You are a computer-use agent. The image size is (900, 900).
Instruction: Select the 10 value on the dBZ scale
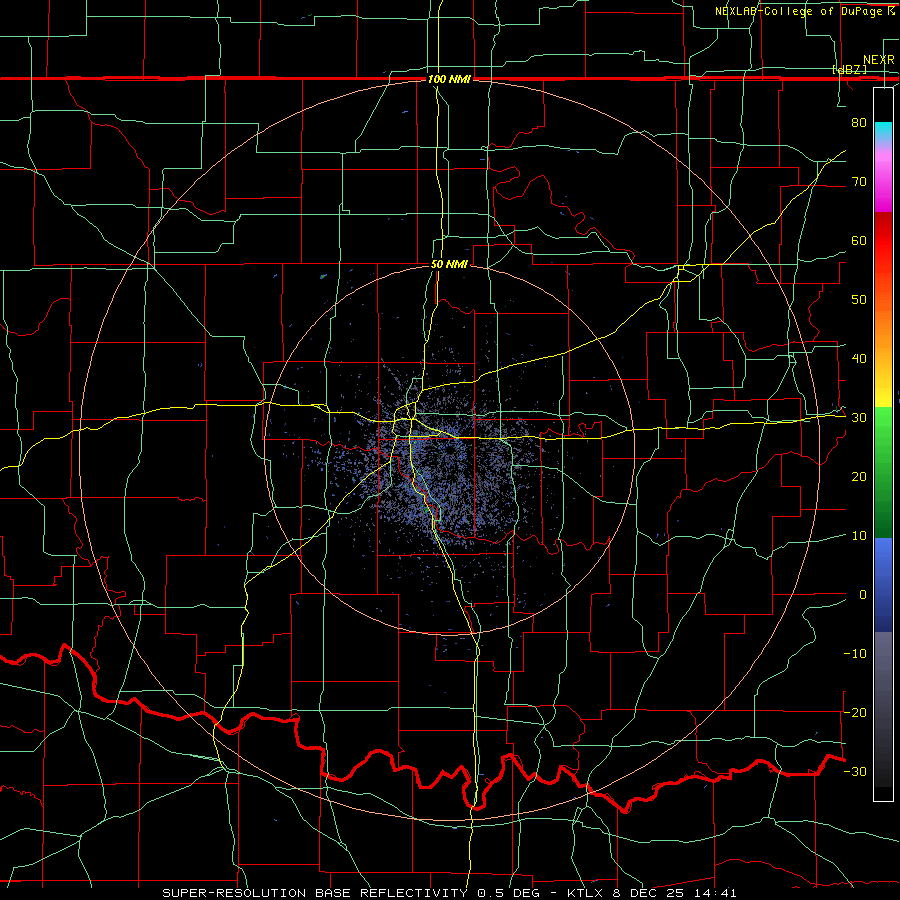859,536
